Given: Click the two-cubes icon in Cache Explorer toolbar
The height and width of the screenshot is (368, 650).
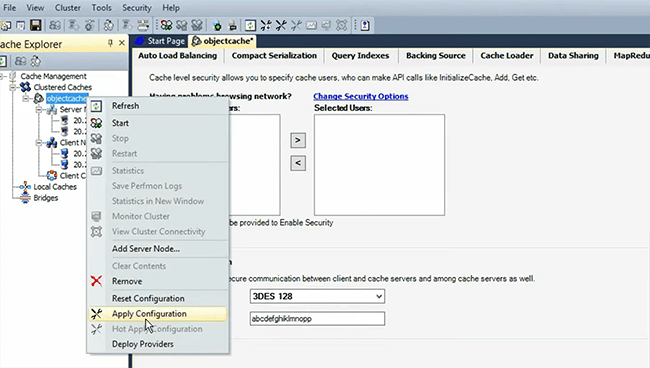Looking at the screenshot, I should [20, 61].
